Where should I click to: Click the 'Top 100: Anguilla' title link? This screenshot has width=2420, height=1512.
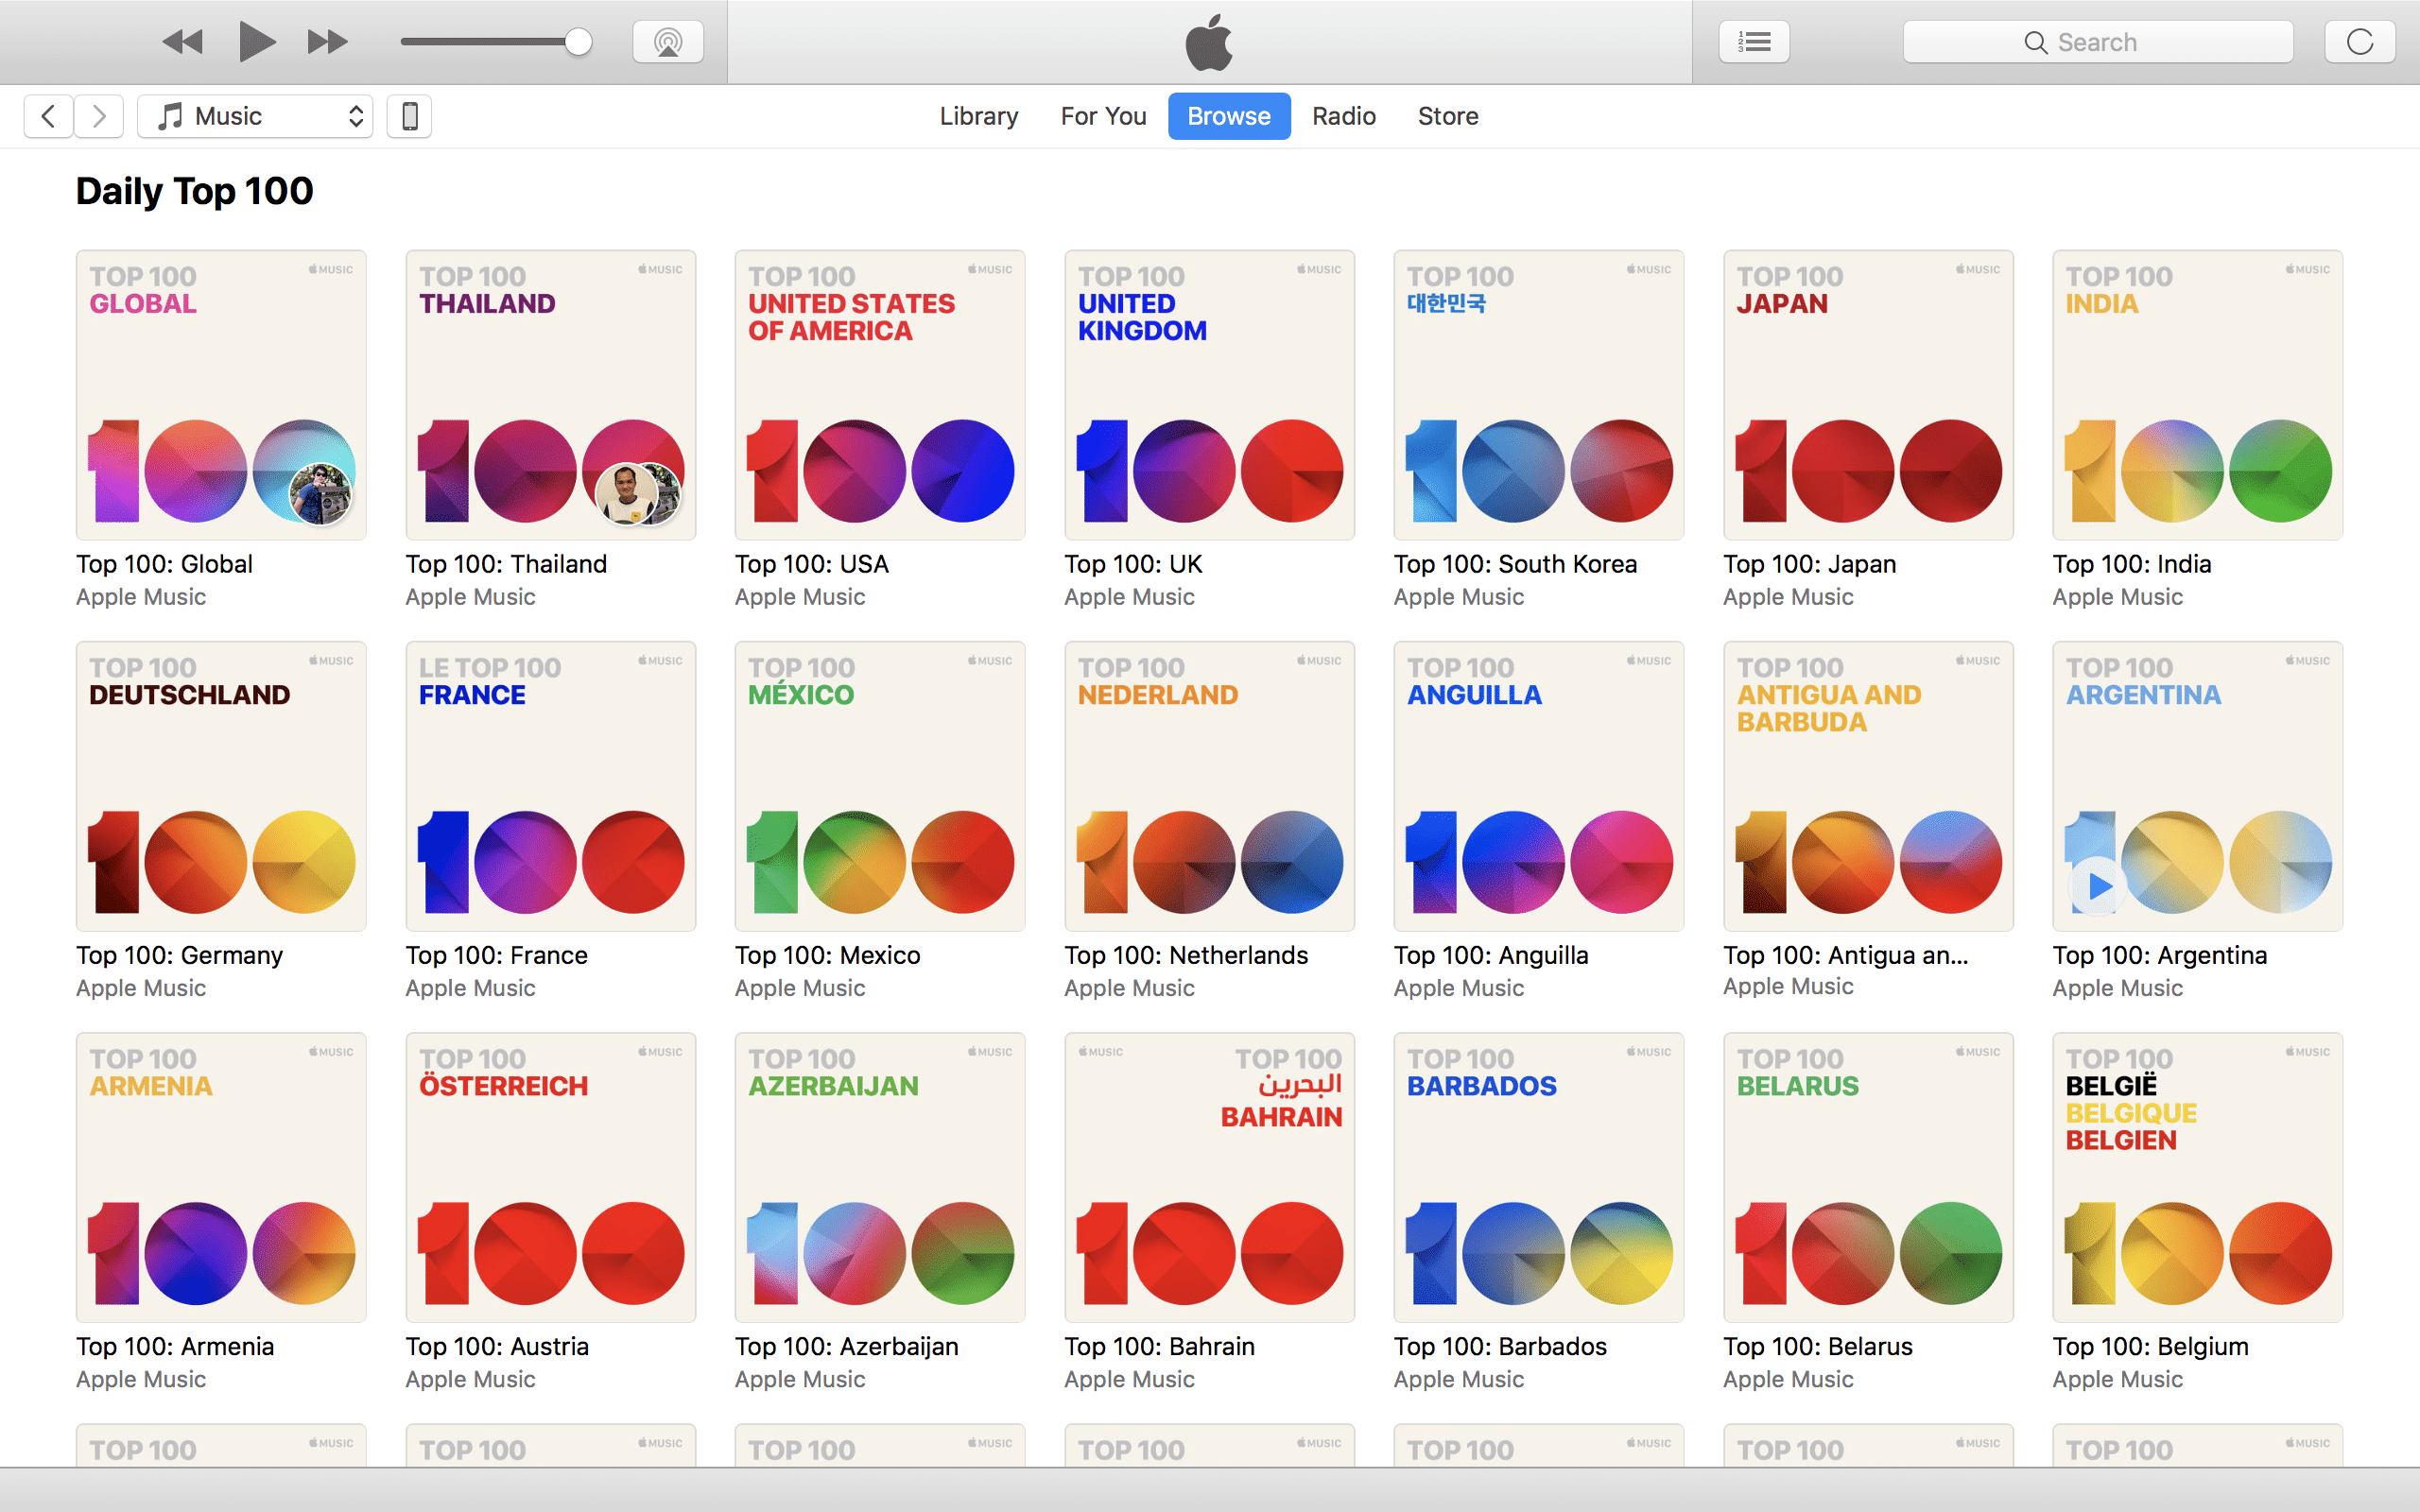click(x=1491, y=955)
